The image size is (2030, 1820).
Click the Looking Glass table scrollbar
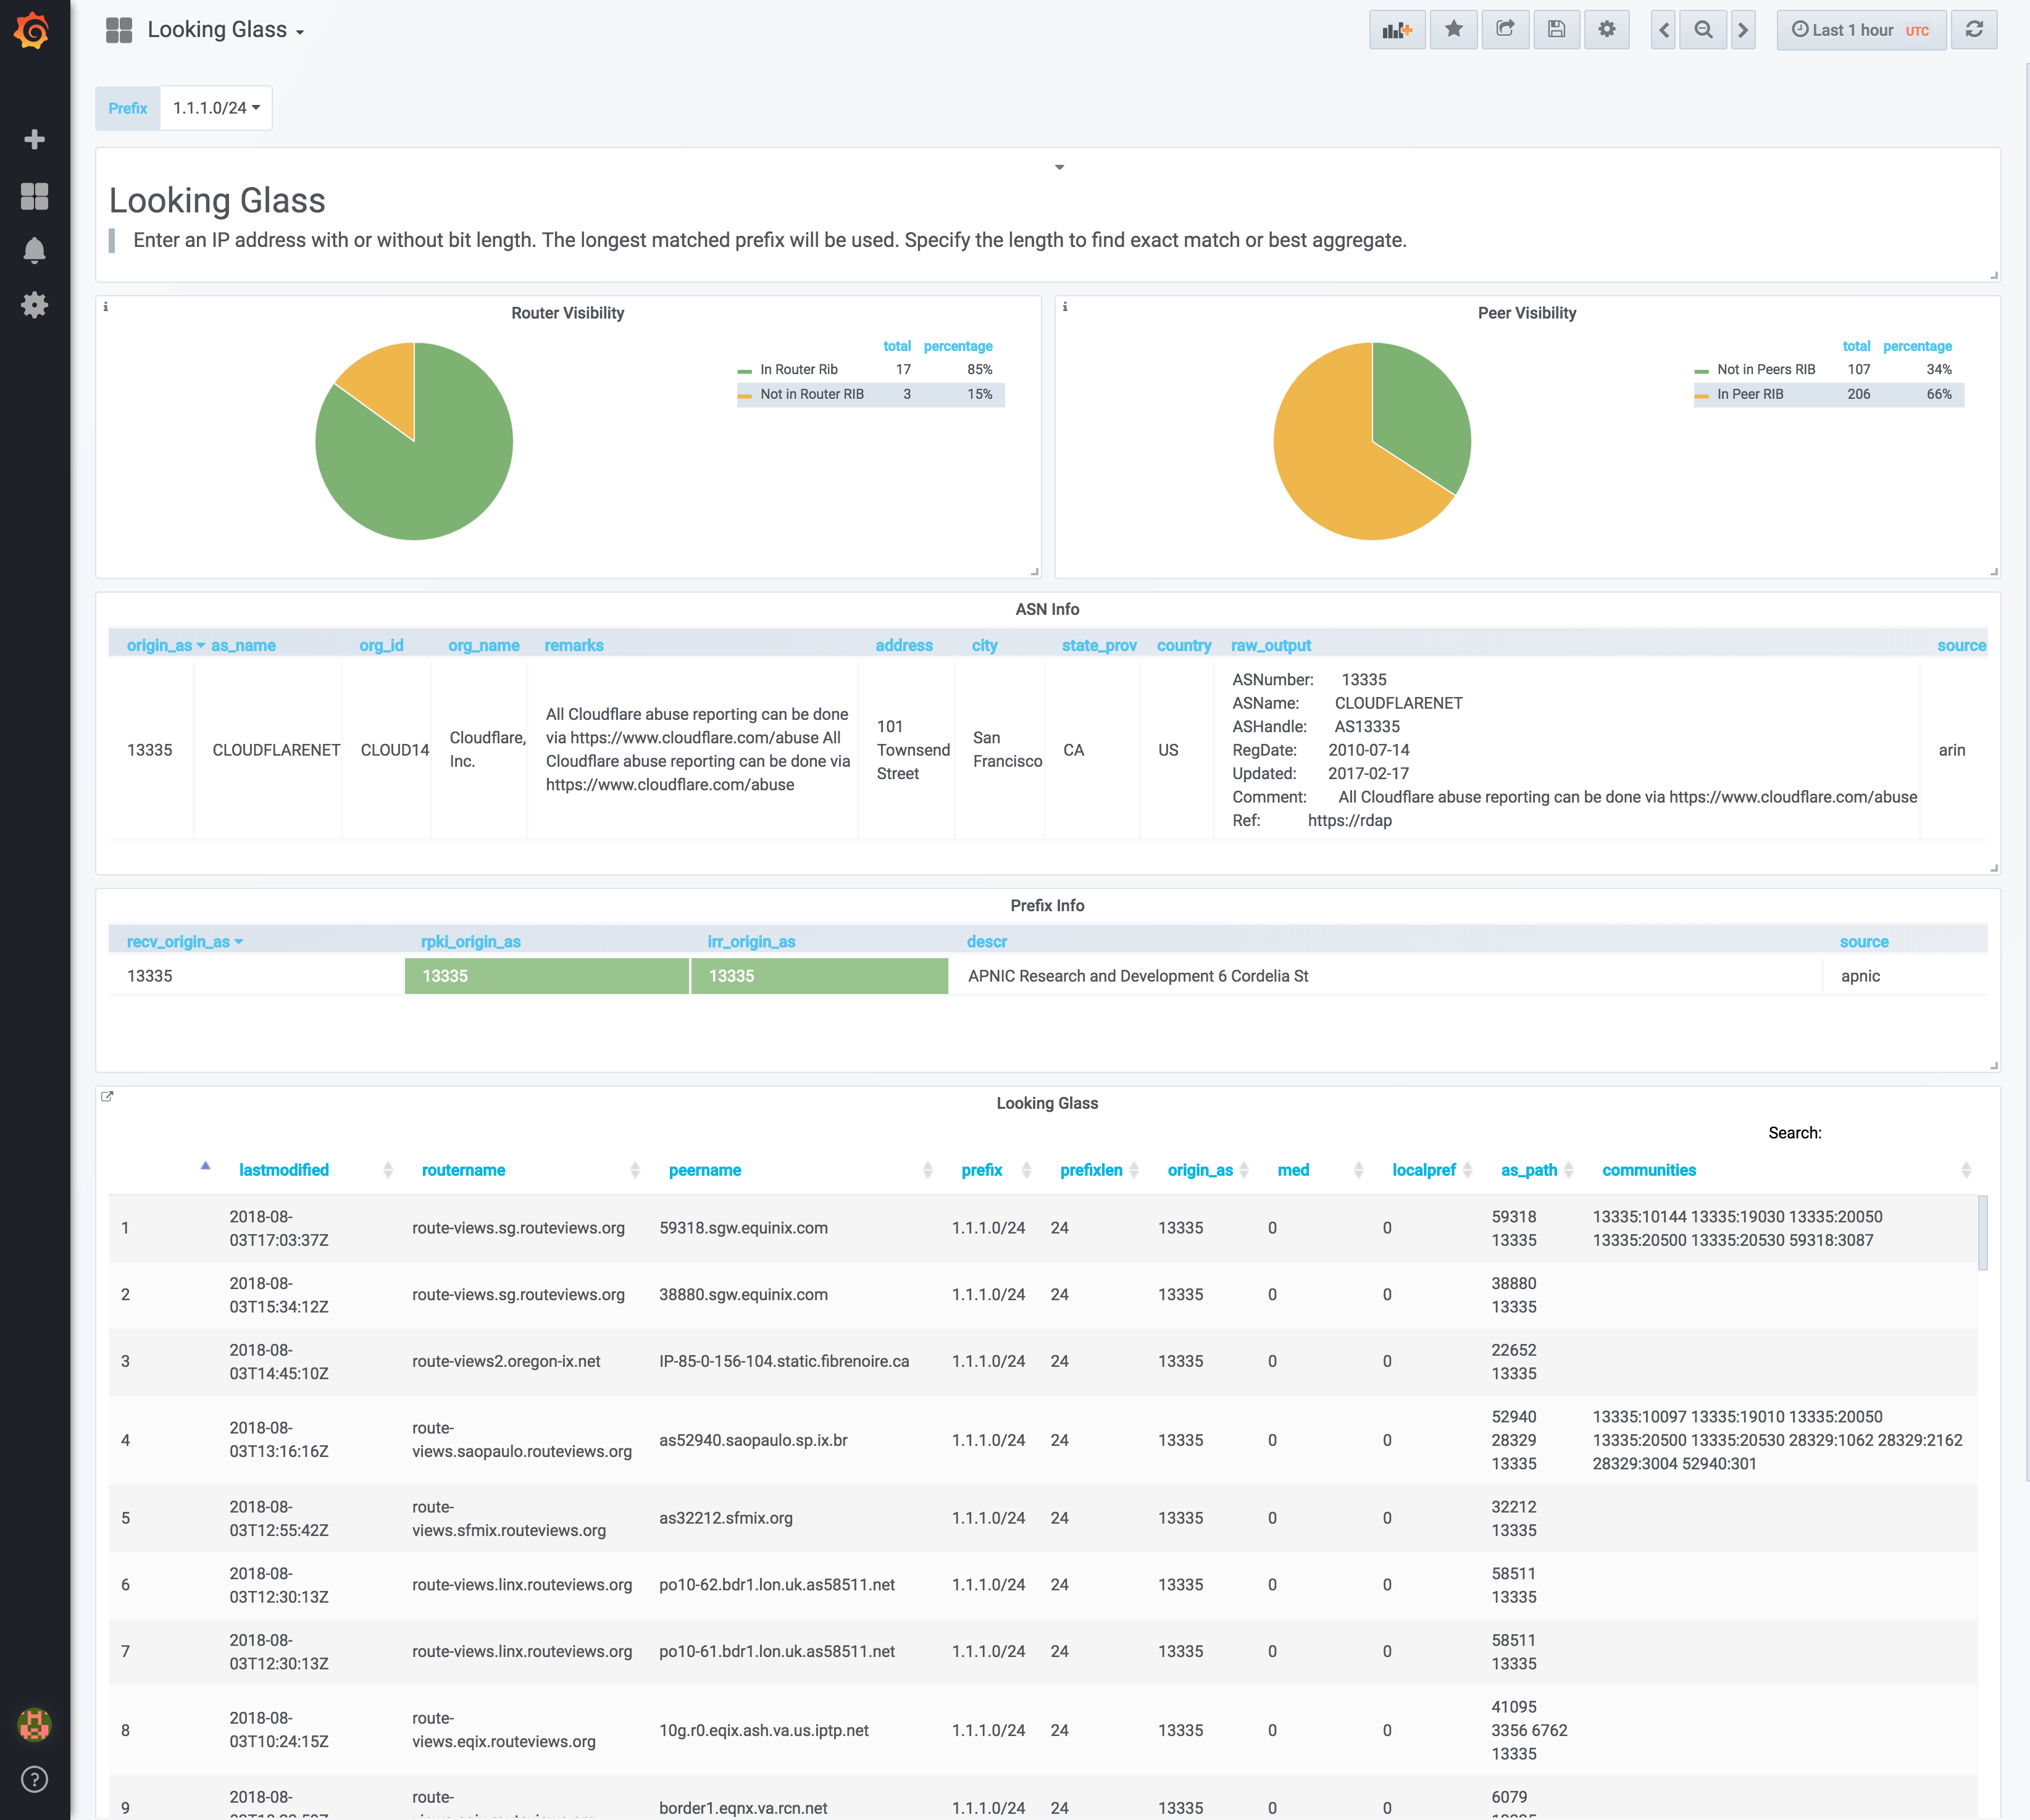pos(1982,1233)
